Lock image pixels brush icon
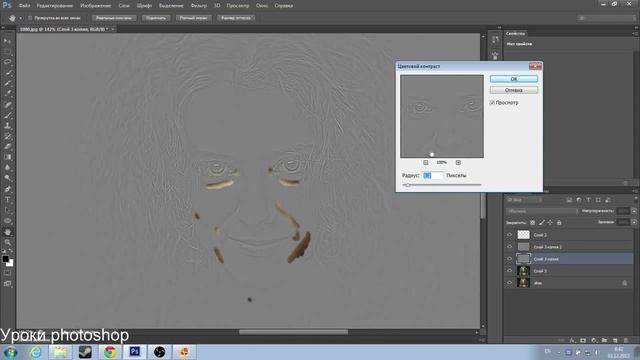This screenshot has height=360, width=640. (x=542, y=222)
